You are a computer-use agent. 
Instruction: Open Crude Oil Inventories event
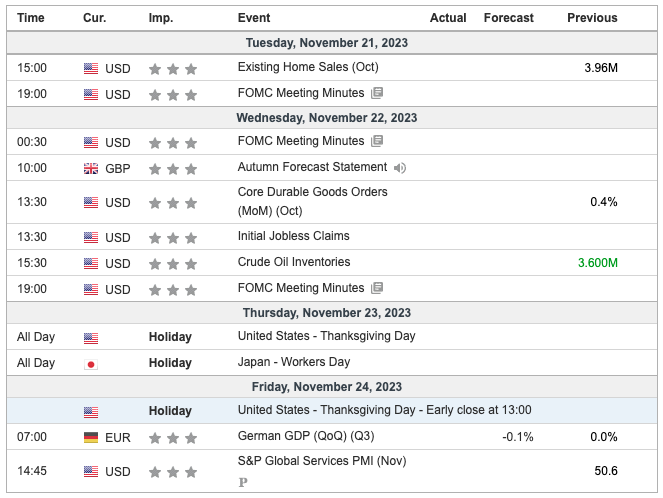click(x=294, y=262)
